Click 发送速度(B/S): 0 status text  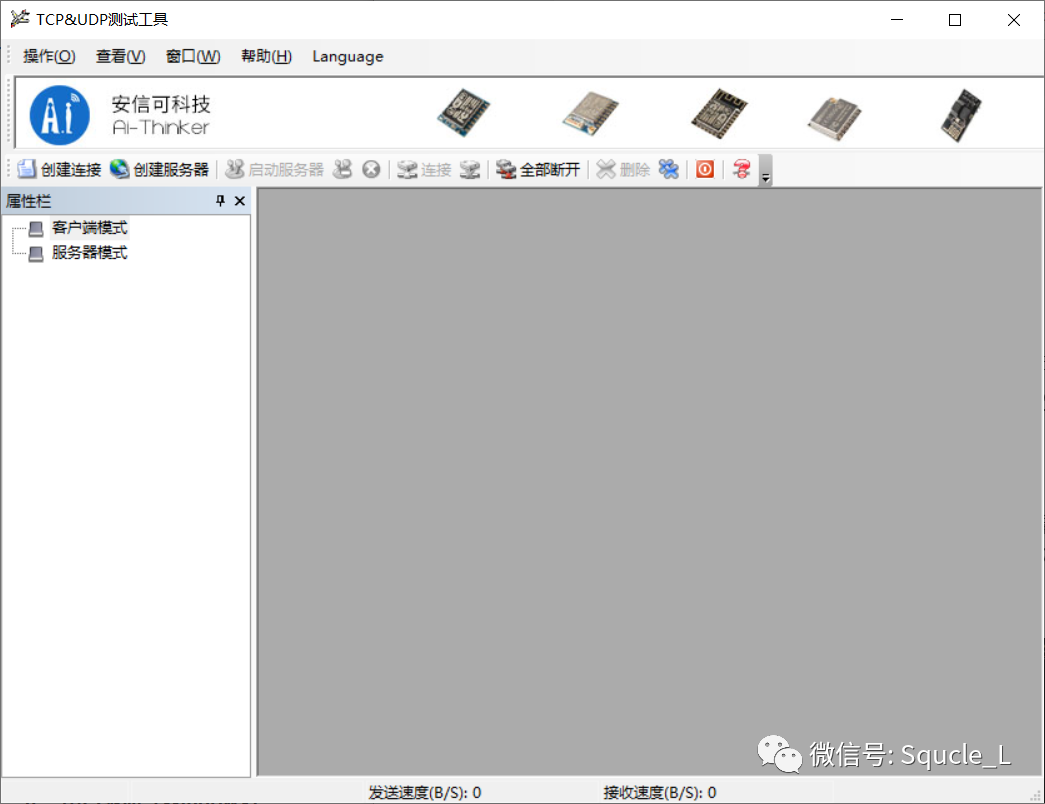pyautogui.click(x=425, y=793)
